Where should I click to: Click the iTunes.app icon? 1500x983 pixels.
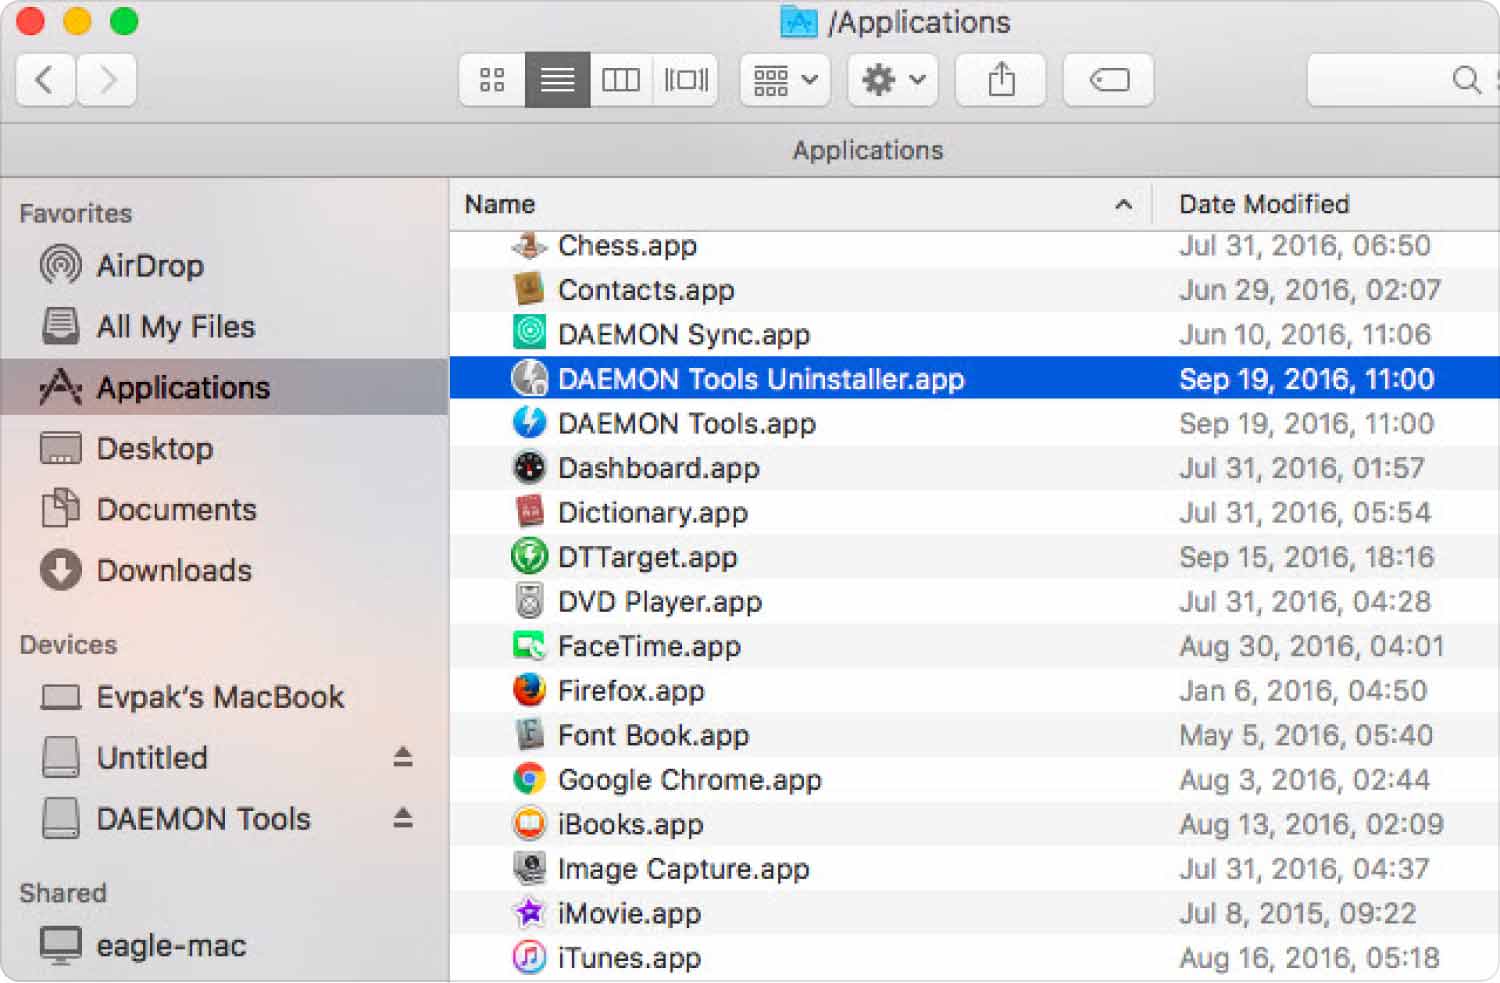tap(529, 956)
